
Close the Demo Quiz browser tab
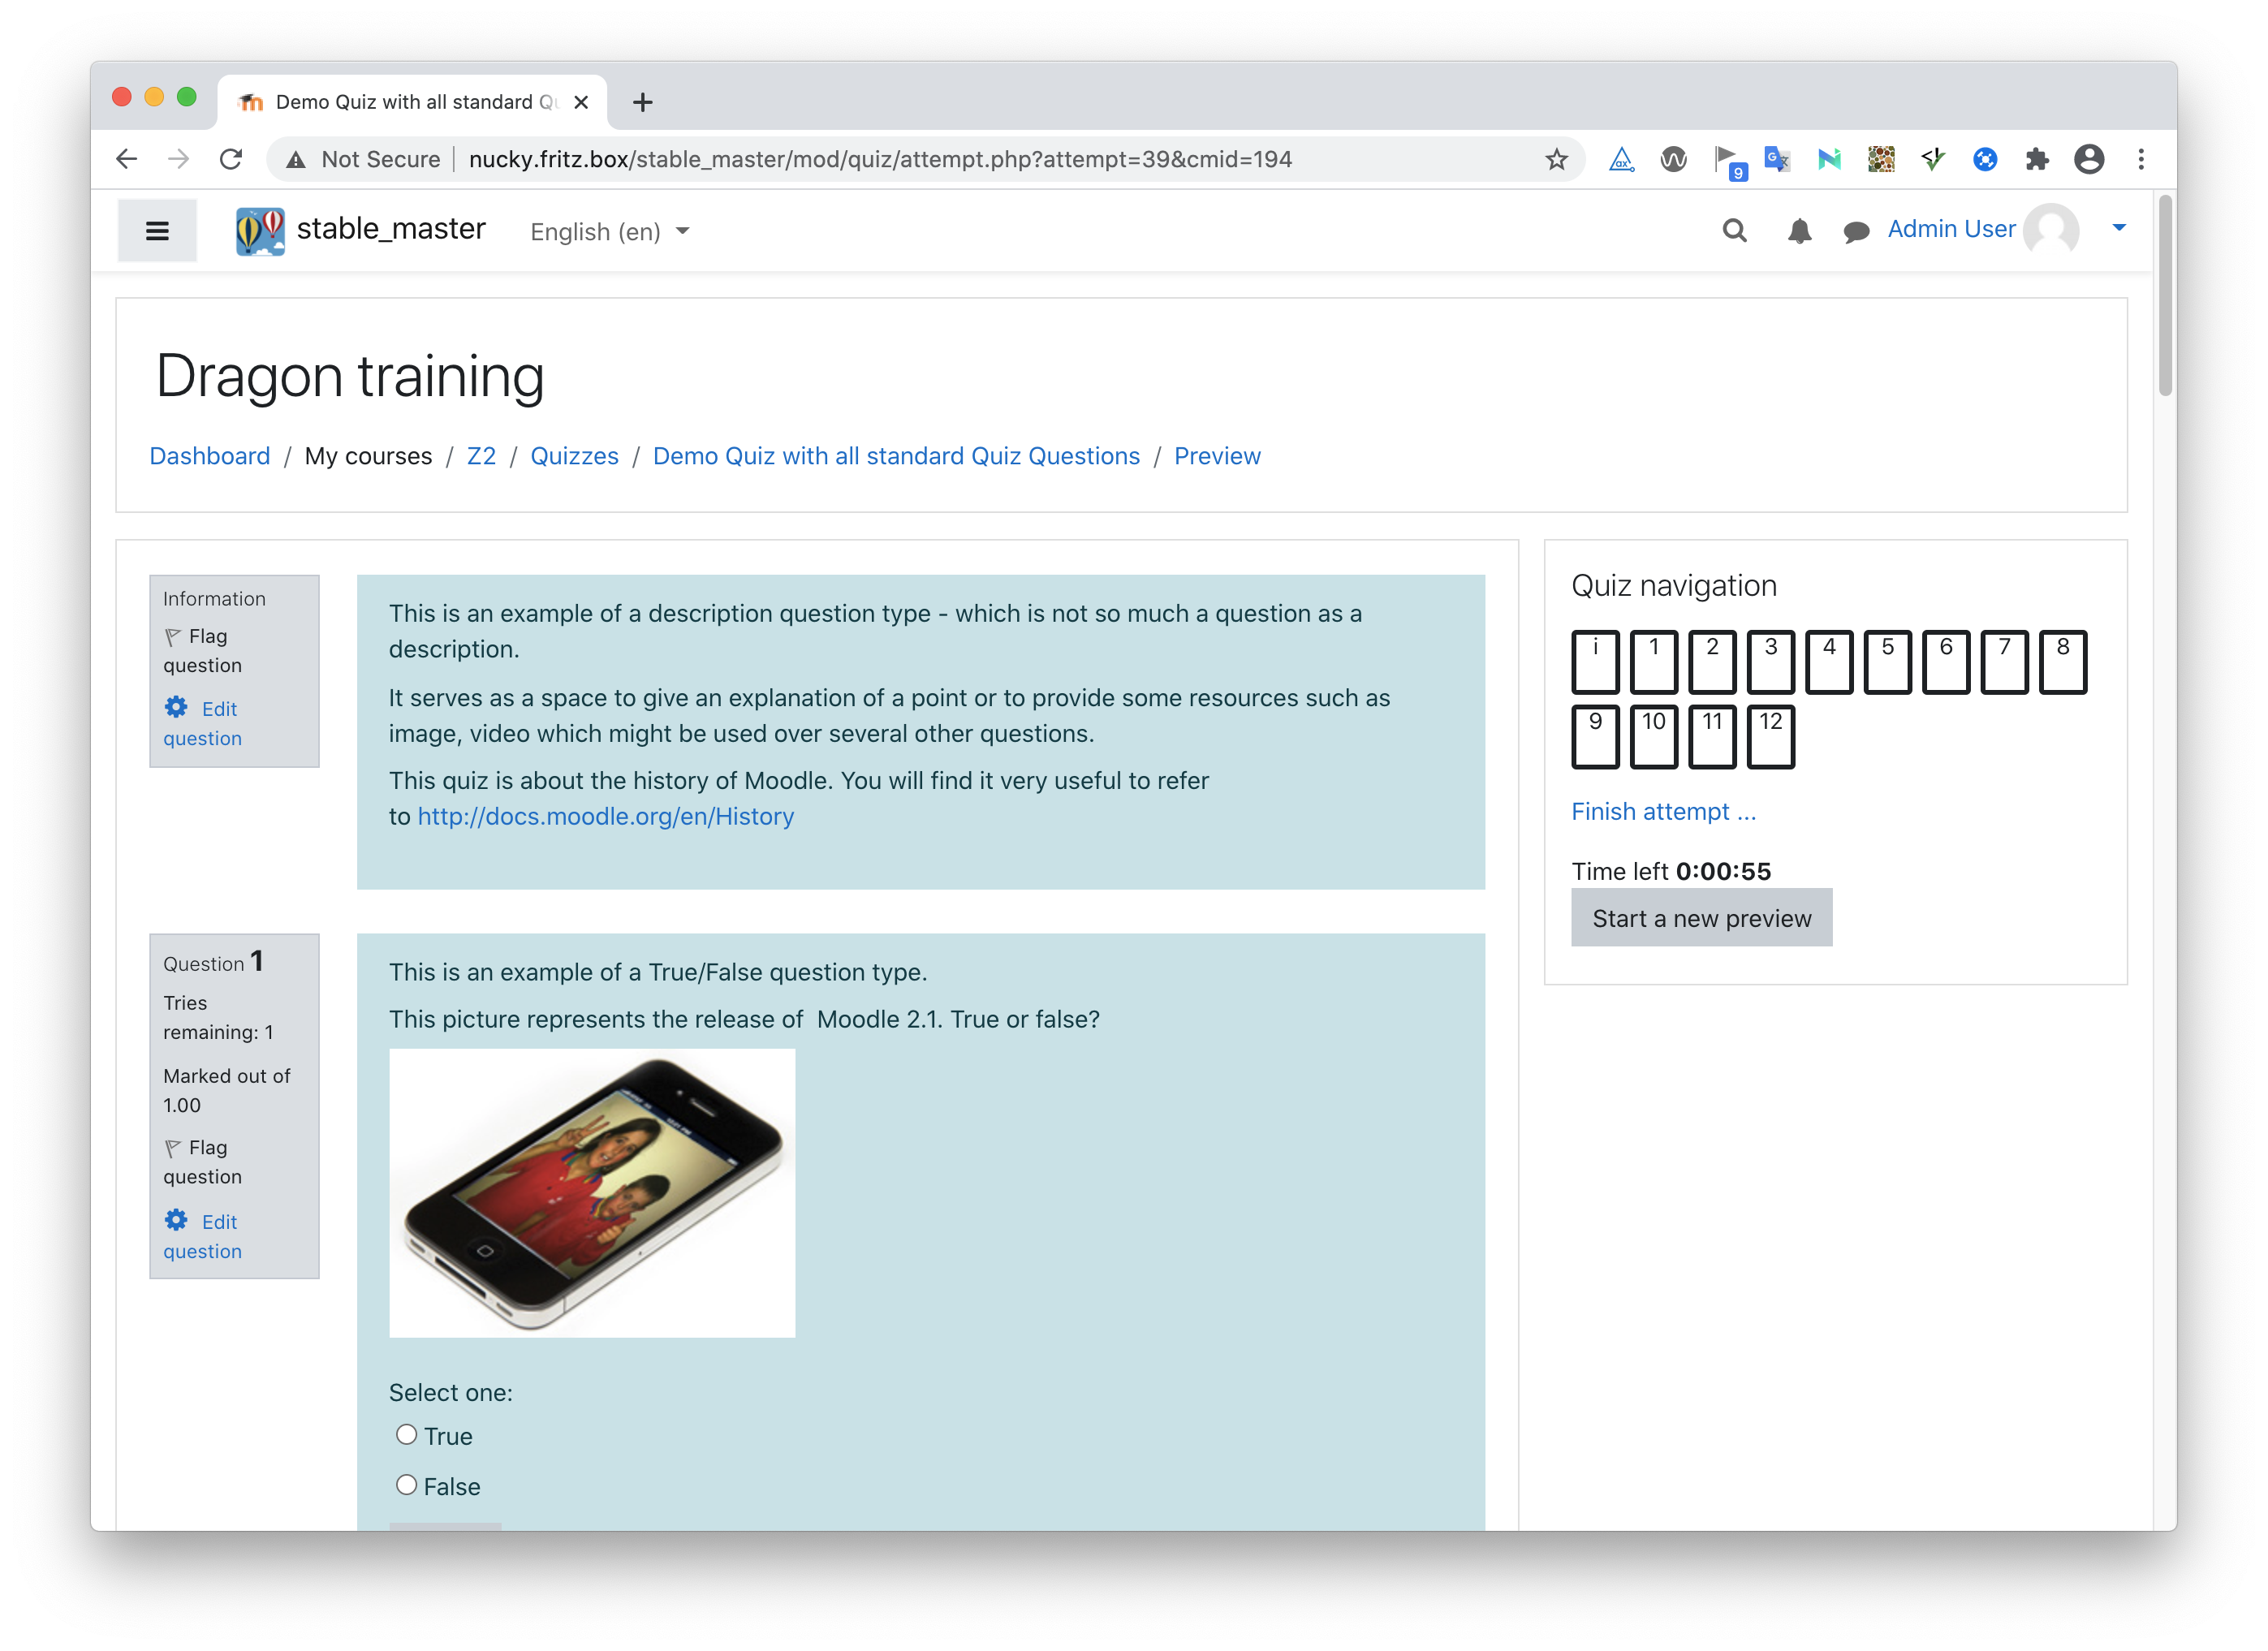click(581, 102)
